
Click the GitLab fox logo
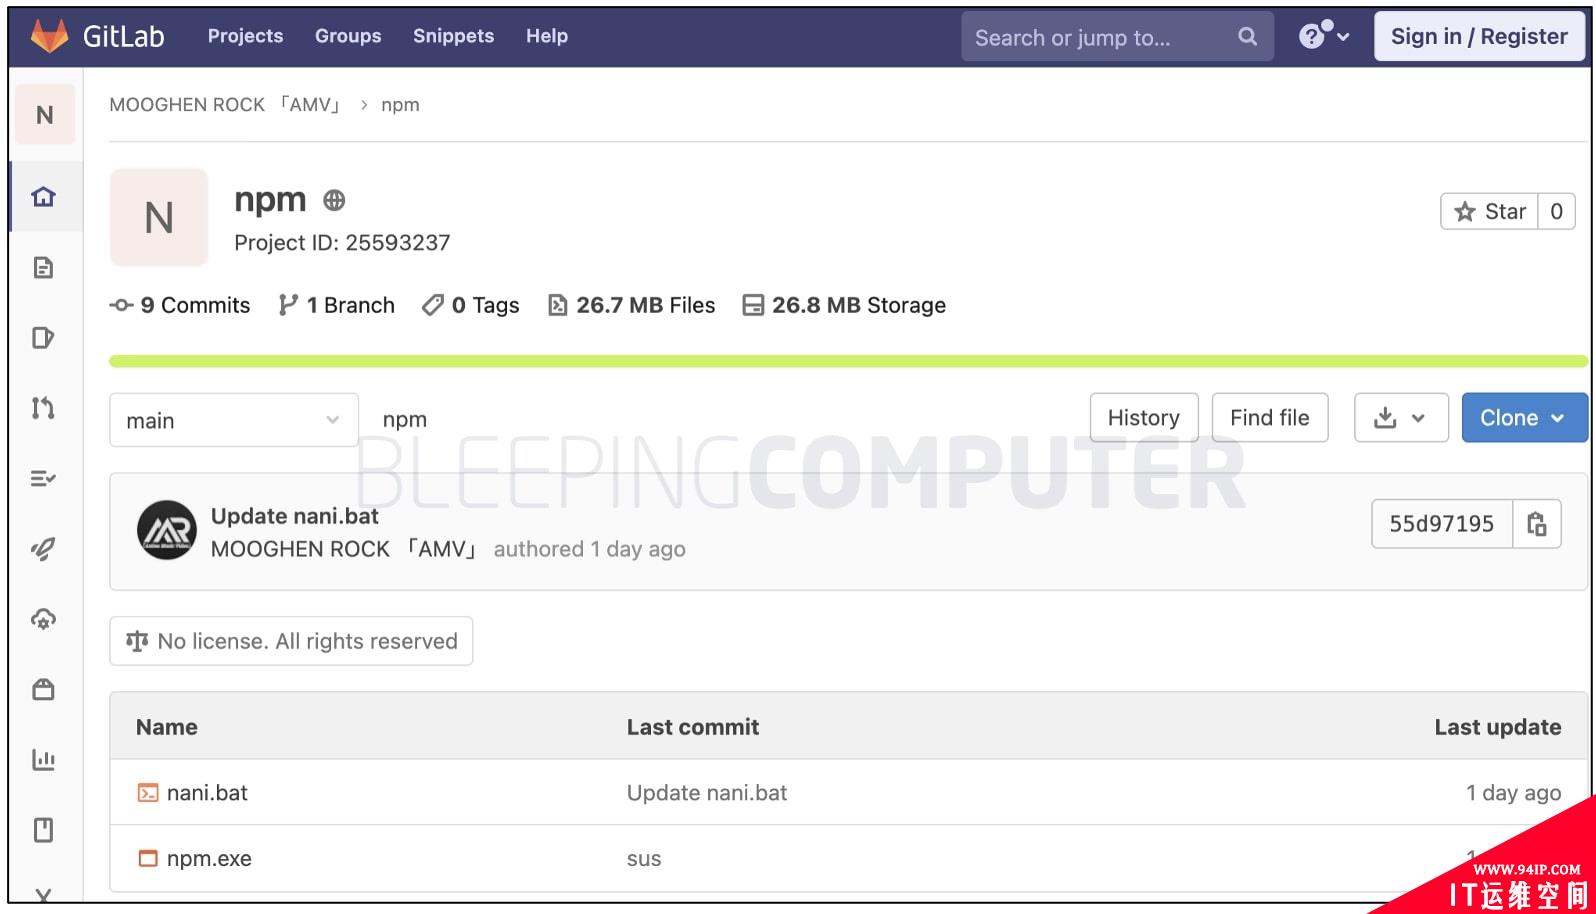click(50, 36)
